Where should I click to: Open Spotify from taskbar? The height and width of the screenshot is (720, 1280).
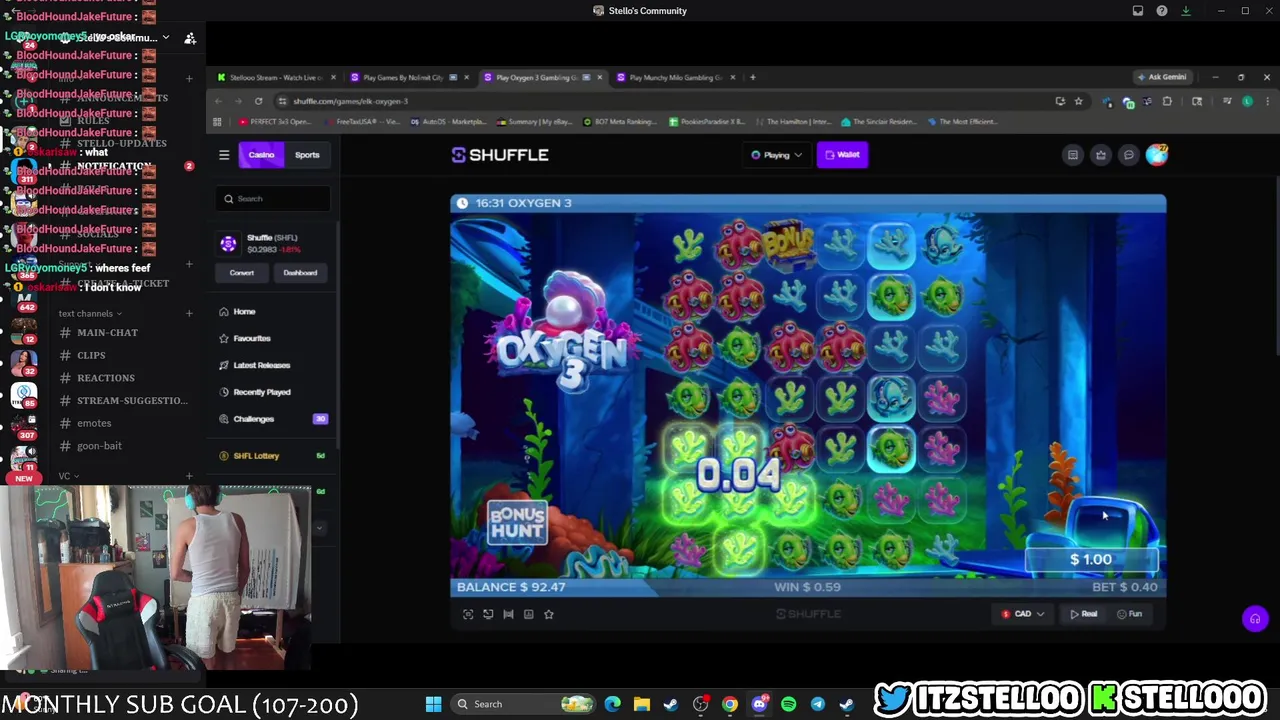tap(788, 704)
